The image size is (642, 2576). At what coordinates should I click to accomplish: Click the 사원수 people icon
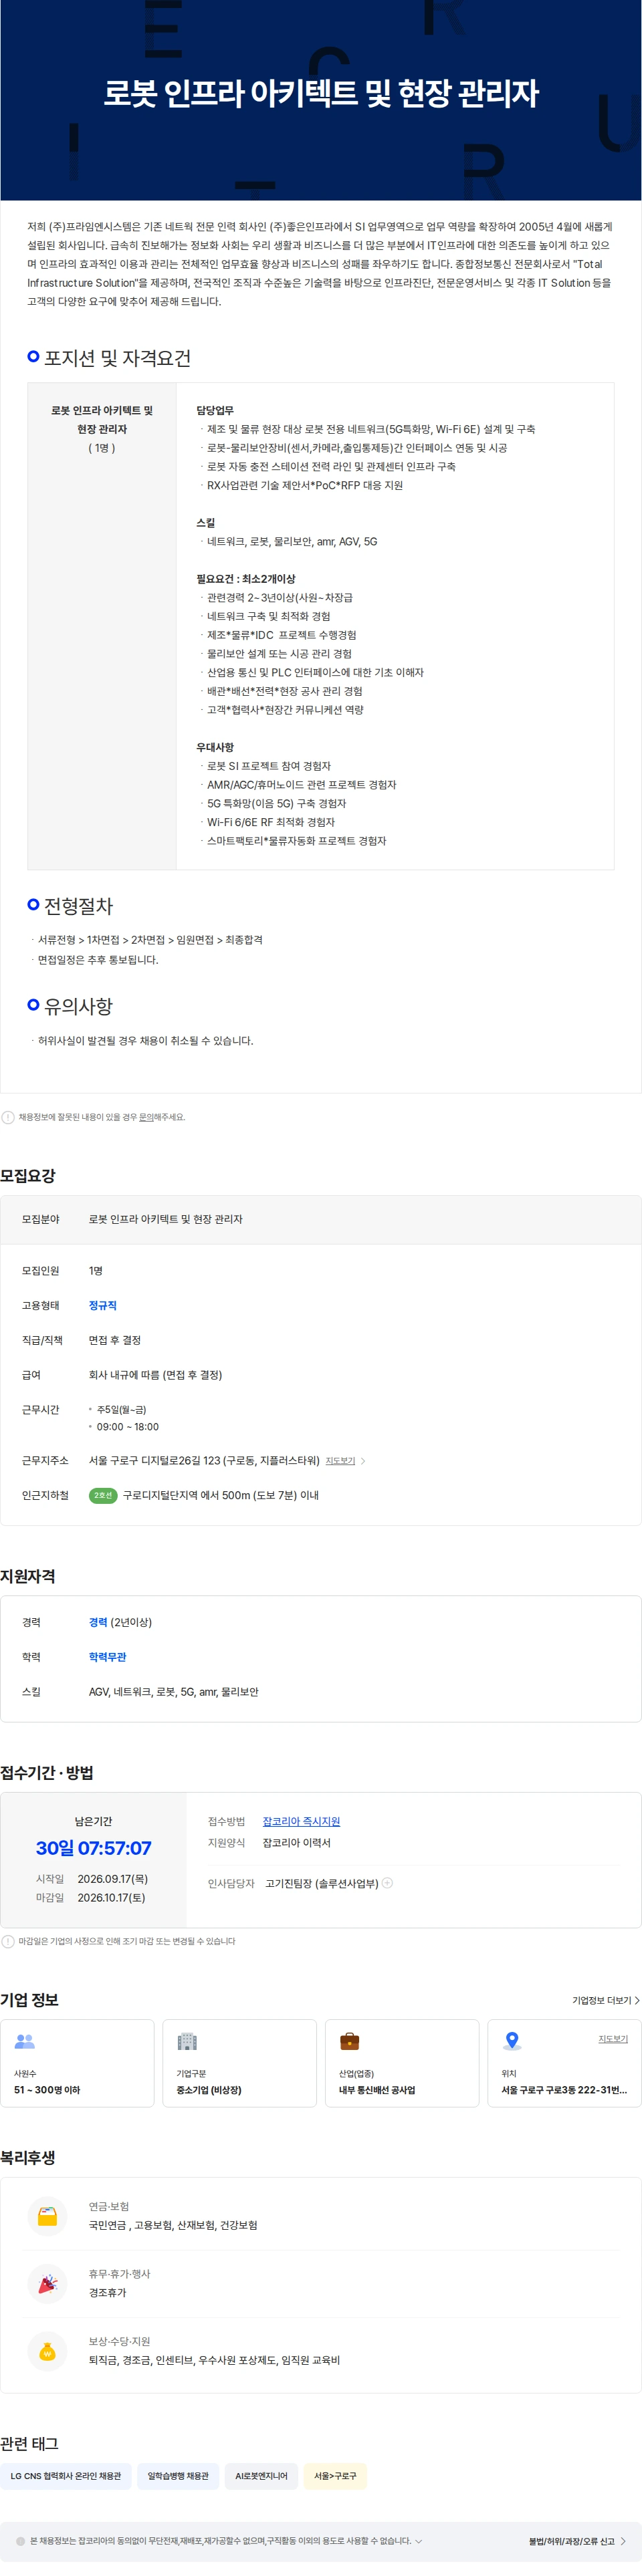coord(25,2041)
